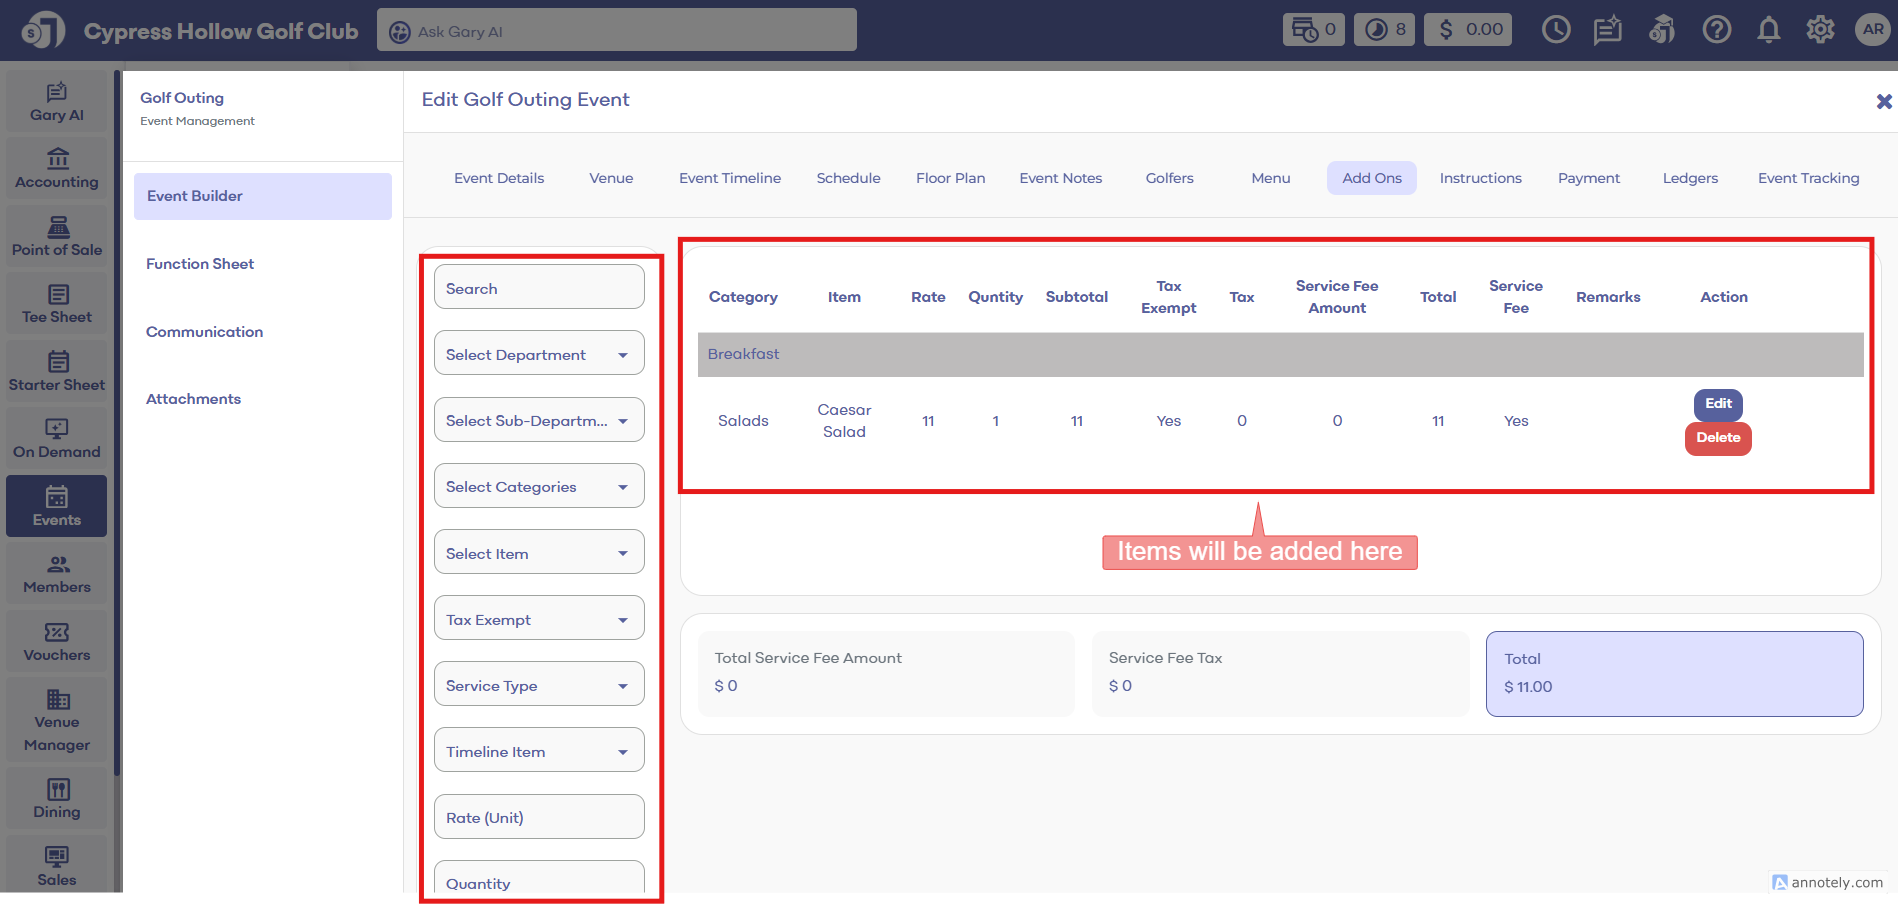Open the Tee Sheet sidebar icon

pos(57,304)
